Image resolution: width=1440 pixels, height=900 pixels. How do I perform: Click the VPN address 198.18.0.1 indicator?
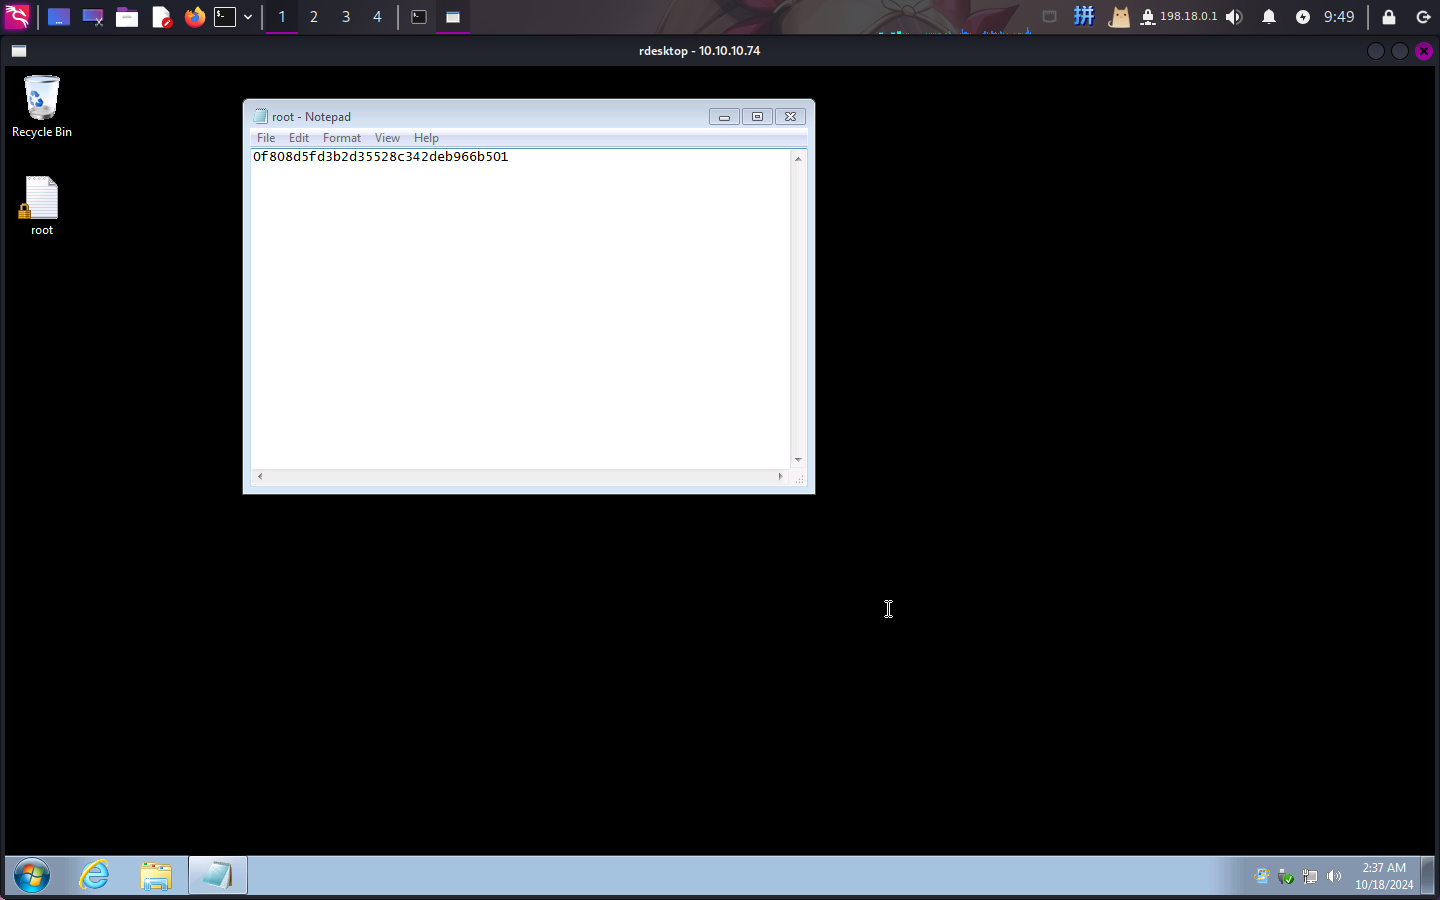[1179, 17]
